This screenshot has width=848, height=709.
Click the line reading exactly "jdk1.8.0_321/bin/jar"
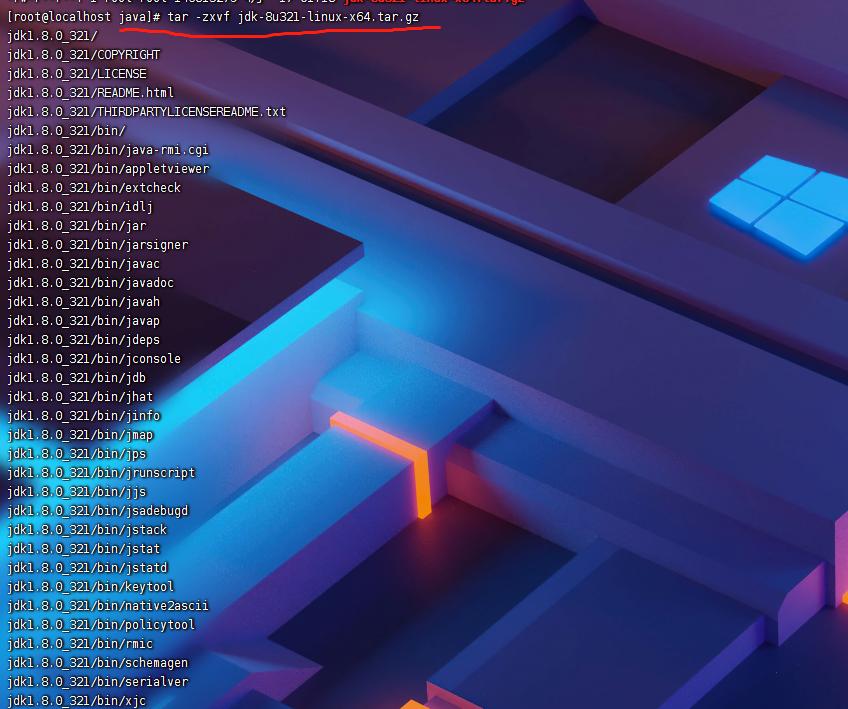click(x=77, y=226)
